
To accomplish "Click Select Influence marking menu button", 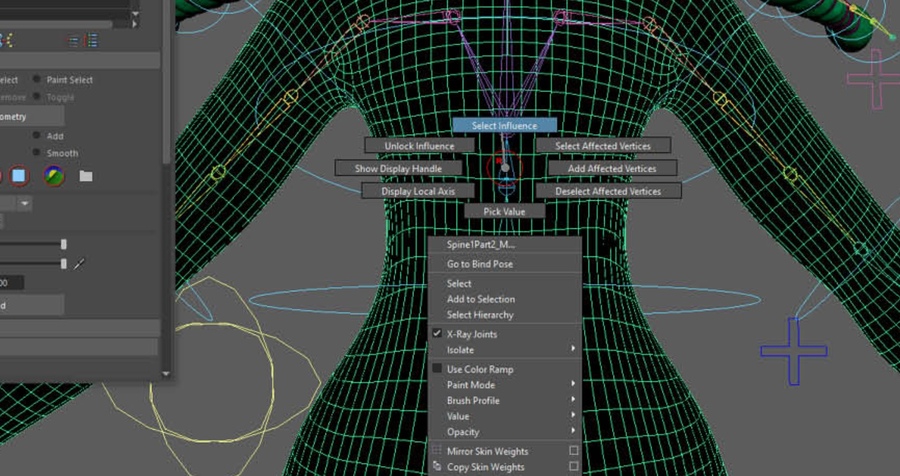I will (x=504, y=126).
